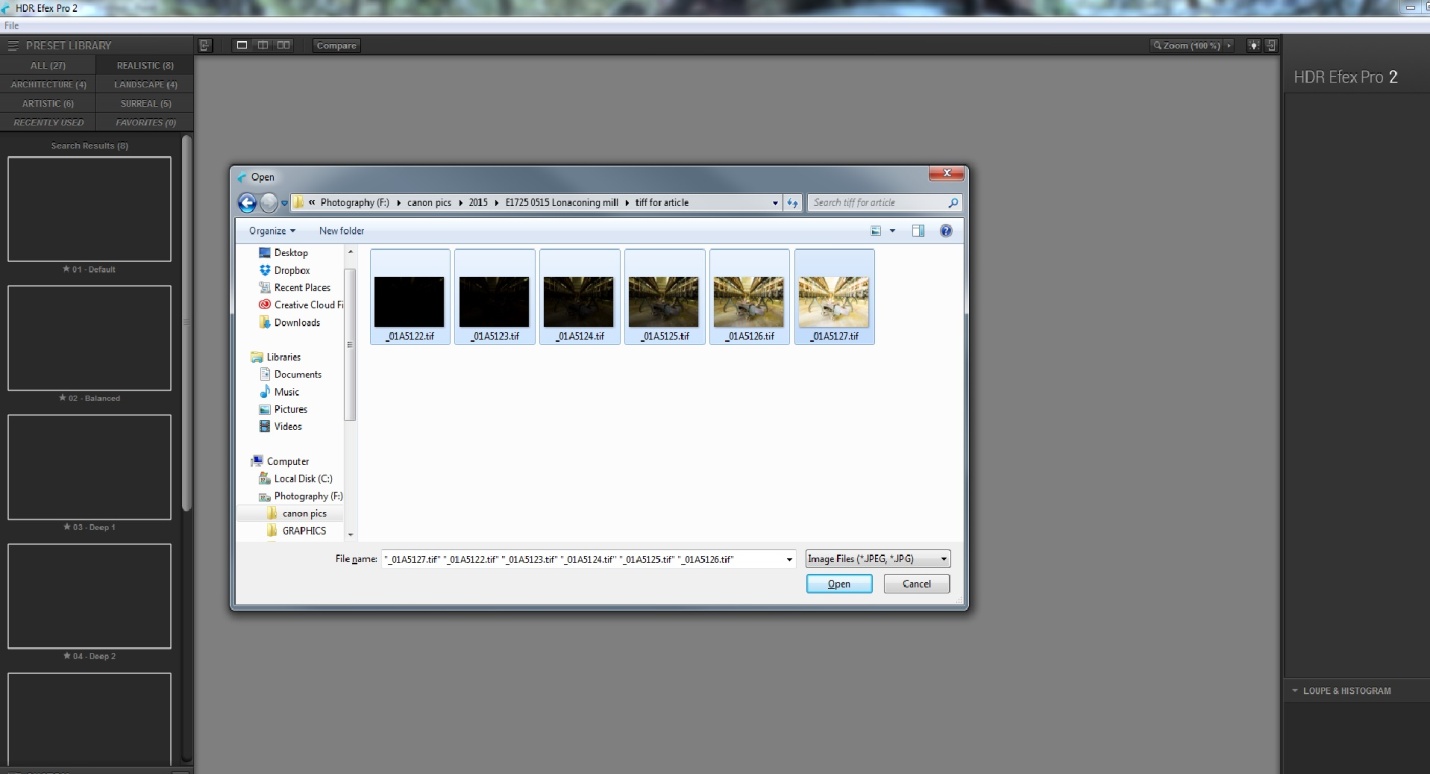Image resolution: width=1430 pixels, height=774 pixels.
Task: Select Creative Cloud Files in navigation pane
Action: pyautogui.click(x=301, y=305)
